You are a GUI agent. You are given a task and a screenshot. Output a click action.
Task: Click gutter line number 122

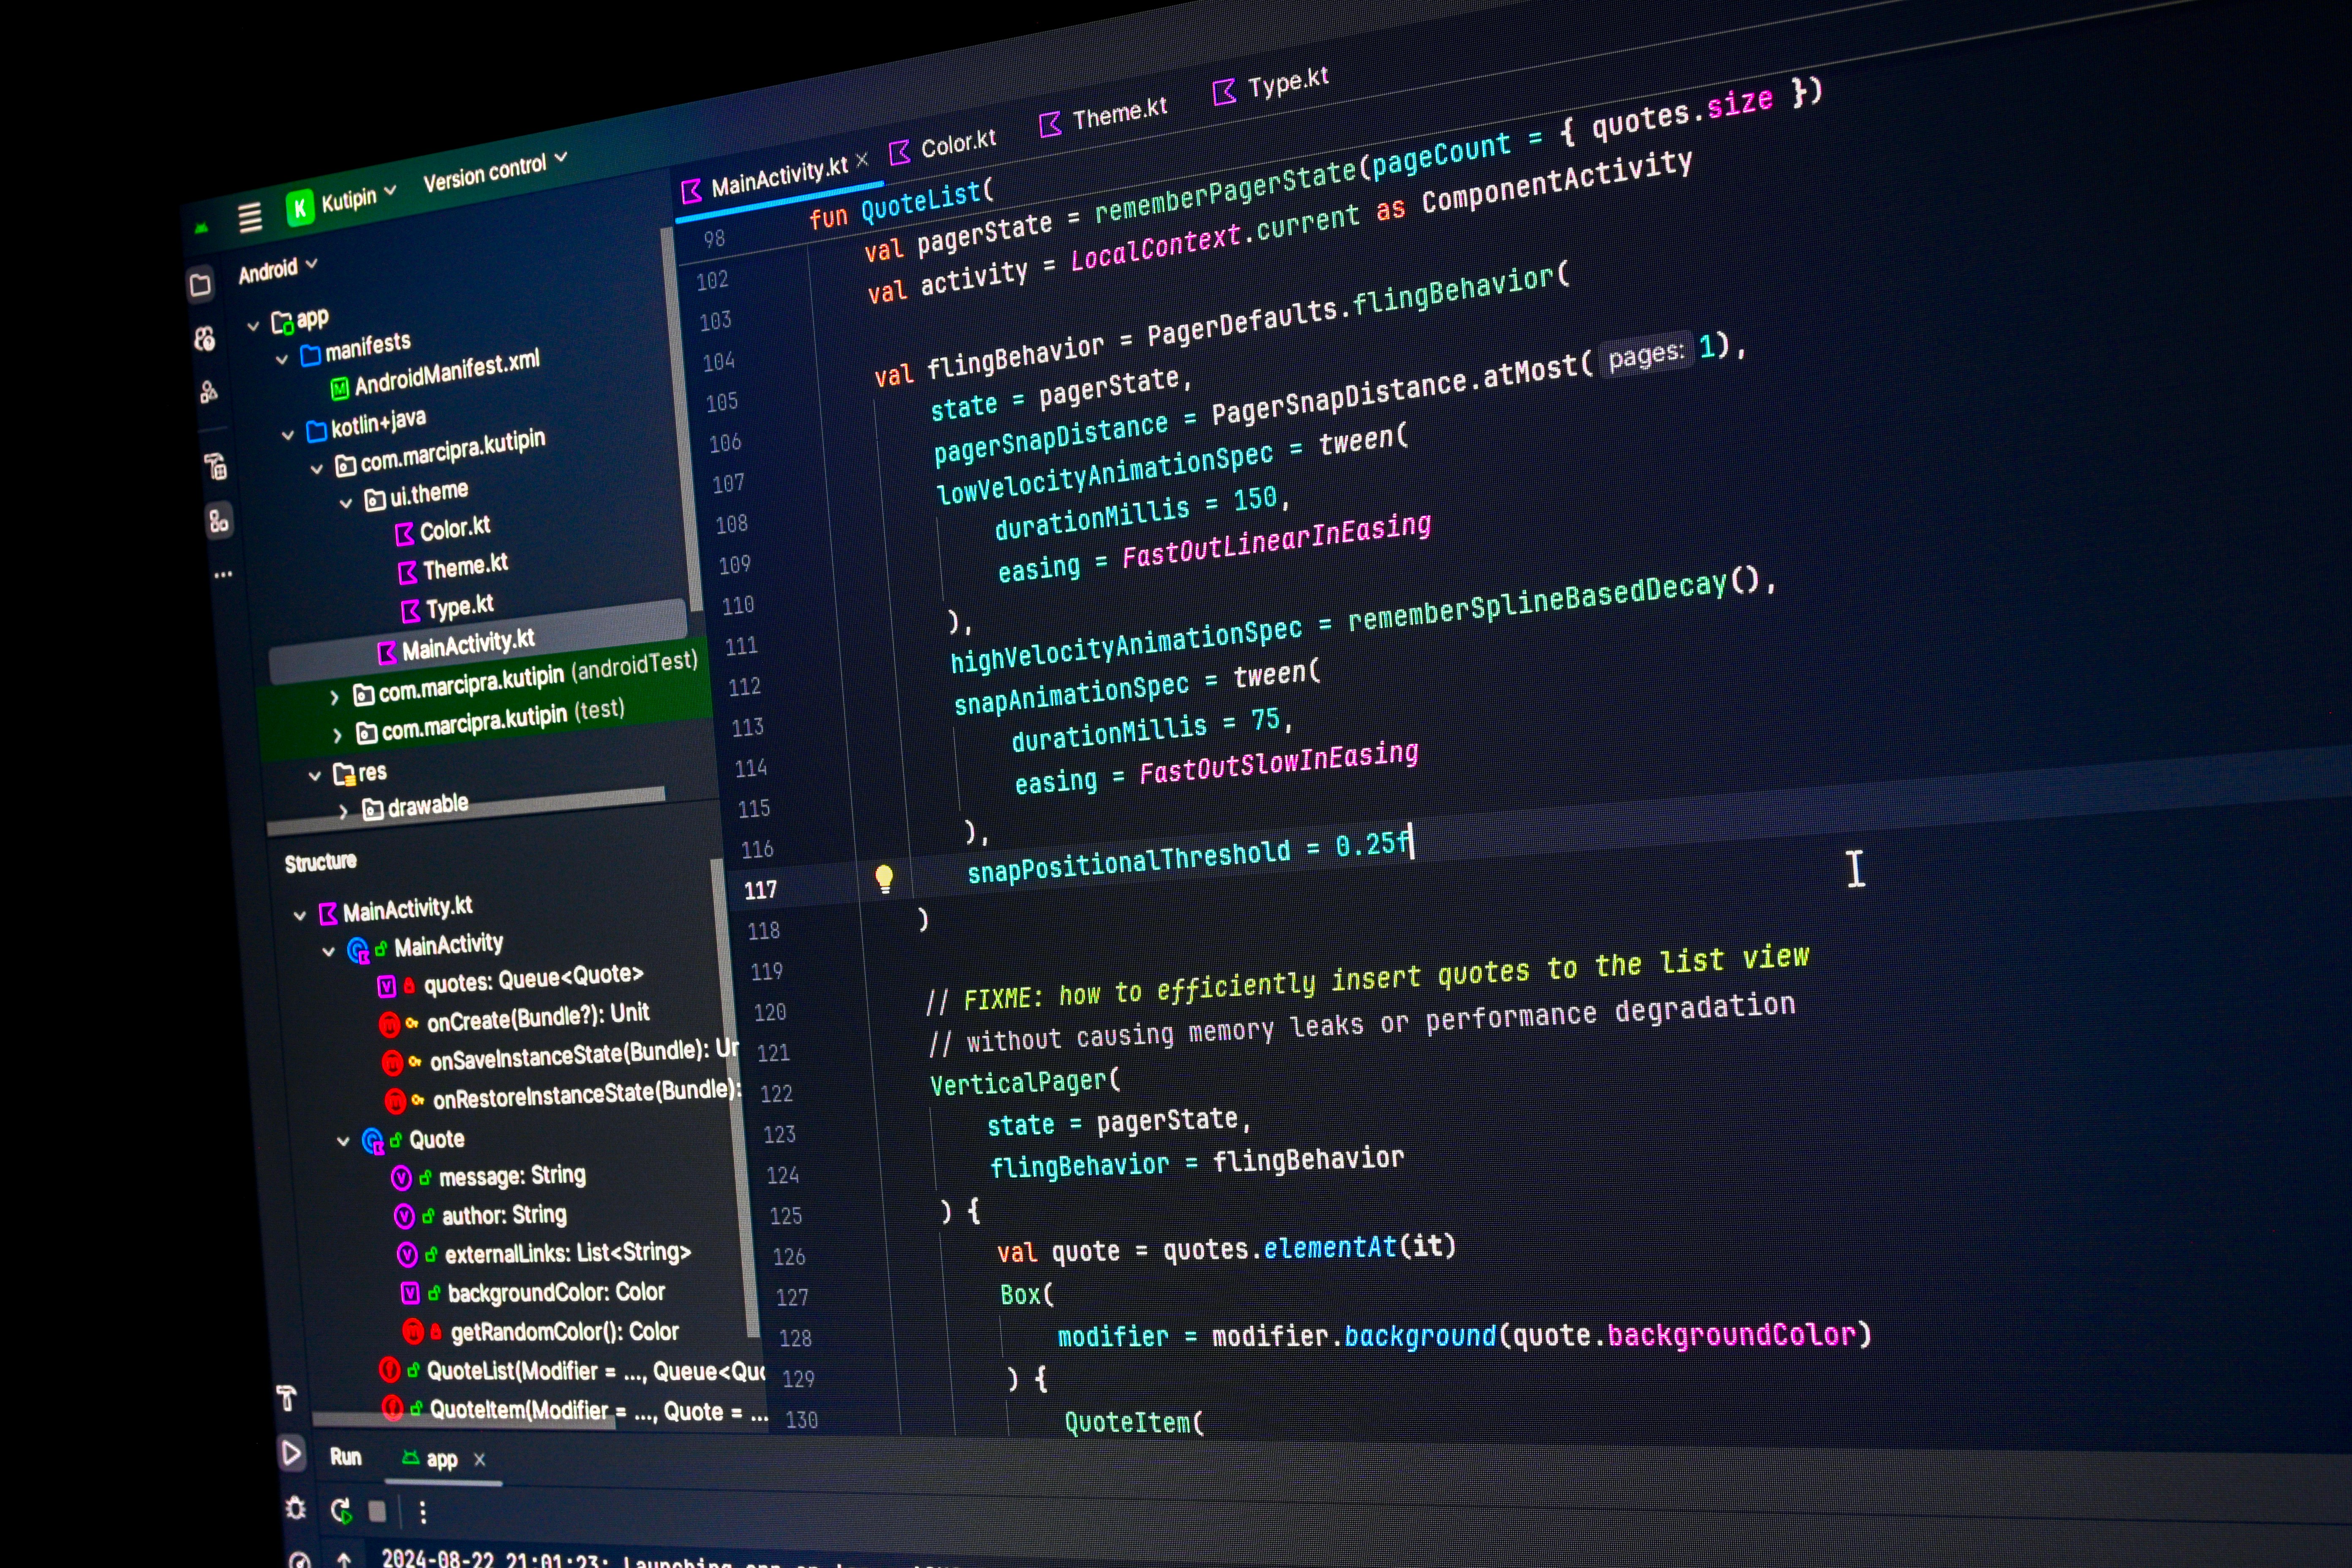[x=776, y=1094]
